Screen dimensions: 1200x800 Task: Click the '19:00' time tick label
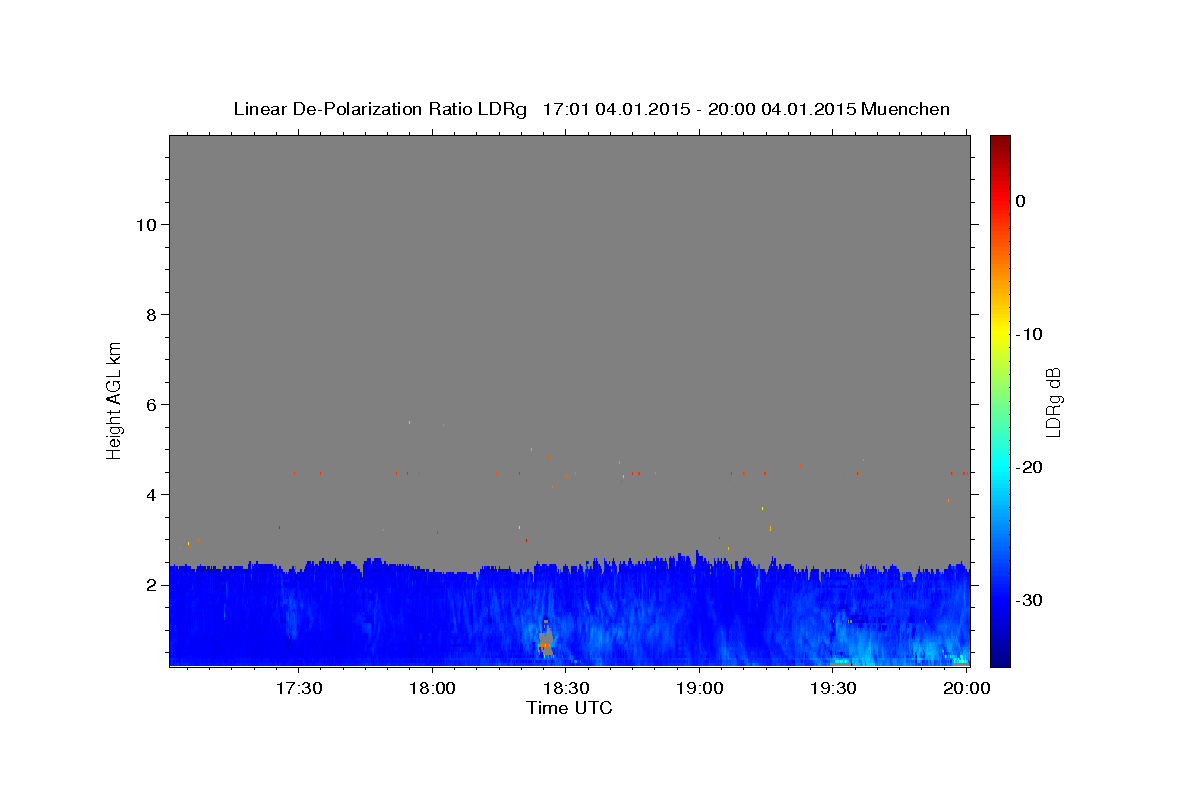click(x=699, y=689)
